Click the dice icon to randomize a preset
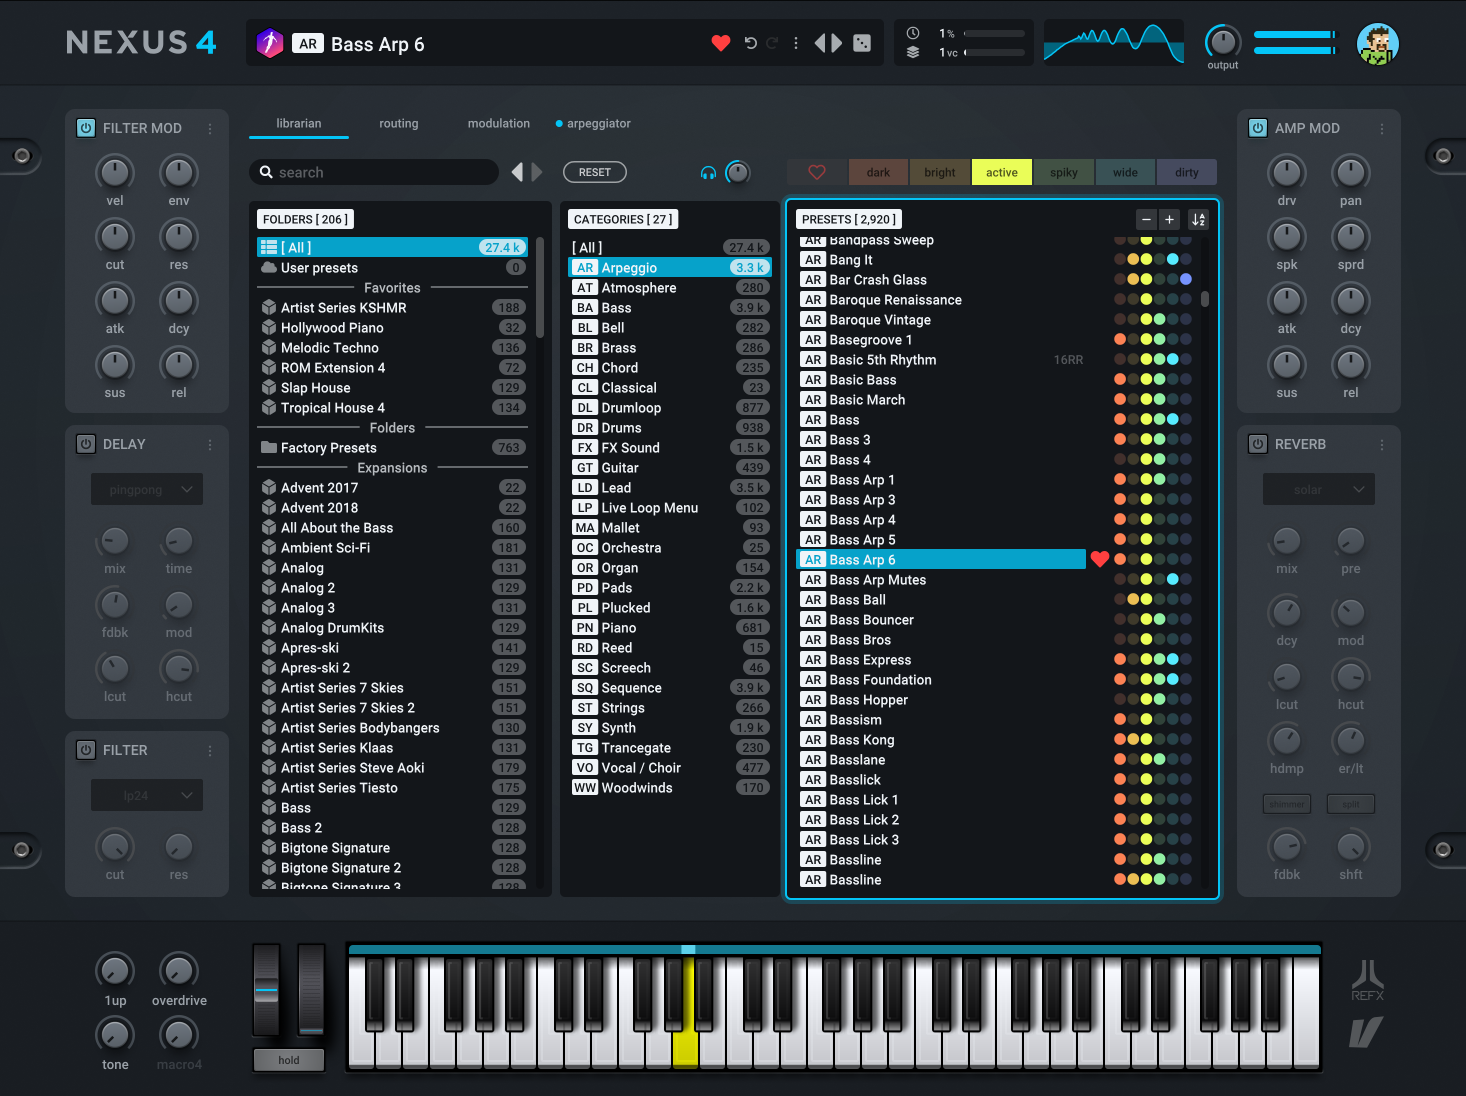The image size is (1466, 1096). tap(862, 43)
